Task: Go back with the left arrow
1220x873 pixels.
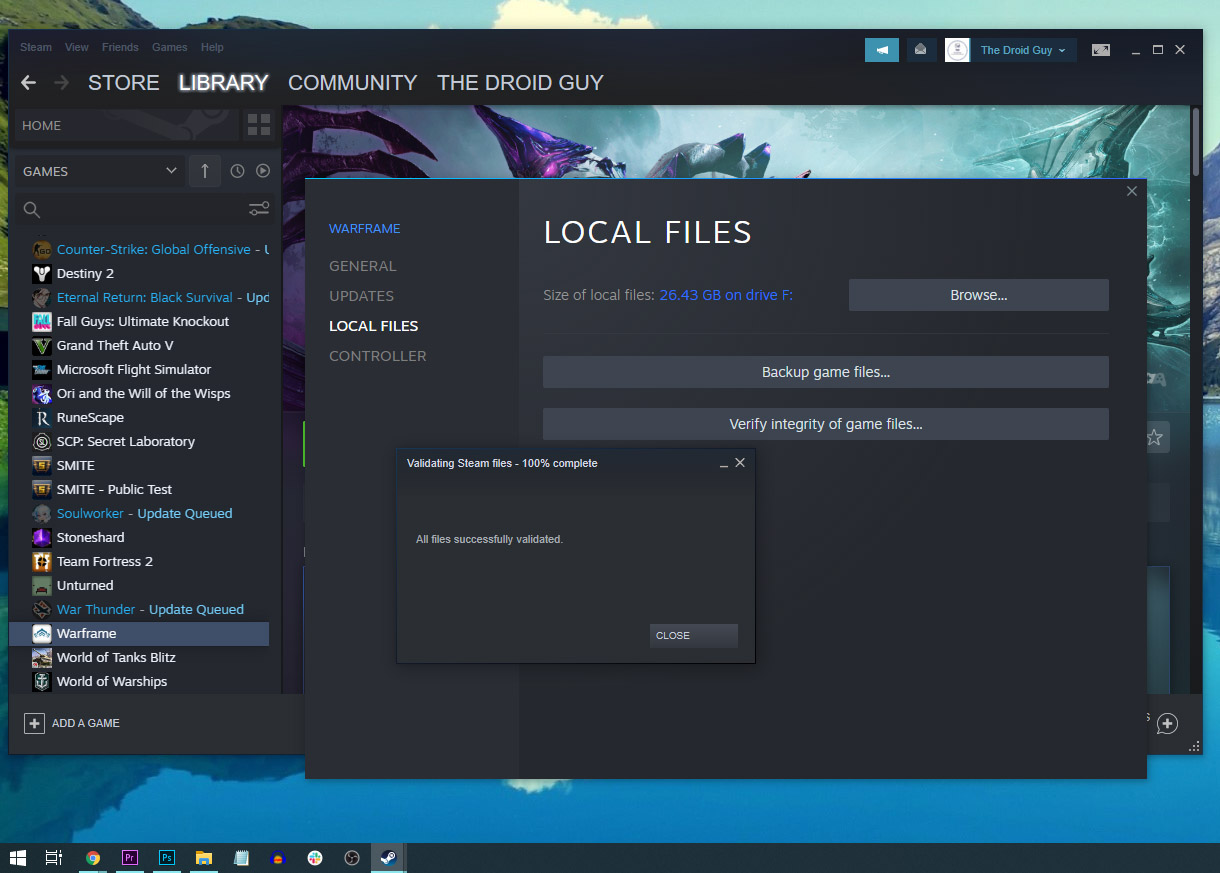Action: click(x=29, y=83)
